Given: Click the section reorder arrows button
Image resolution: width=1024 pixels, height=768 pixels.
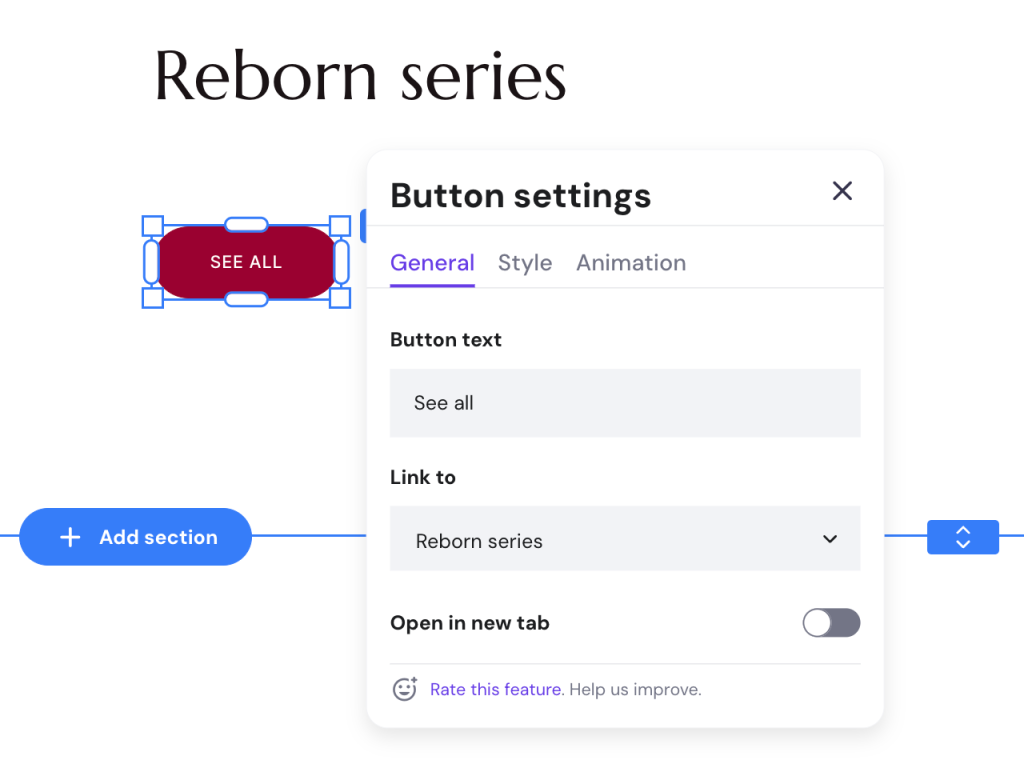Looking at the screenshot, I should click(963, 537).
